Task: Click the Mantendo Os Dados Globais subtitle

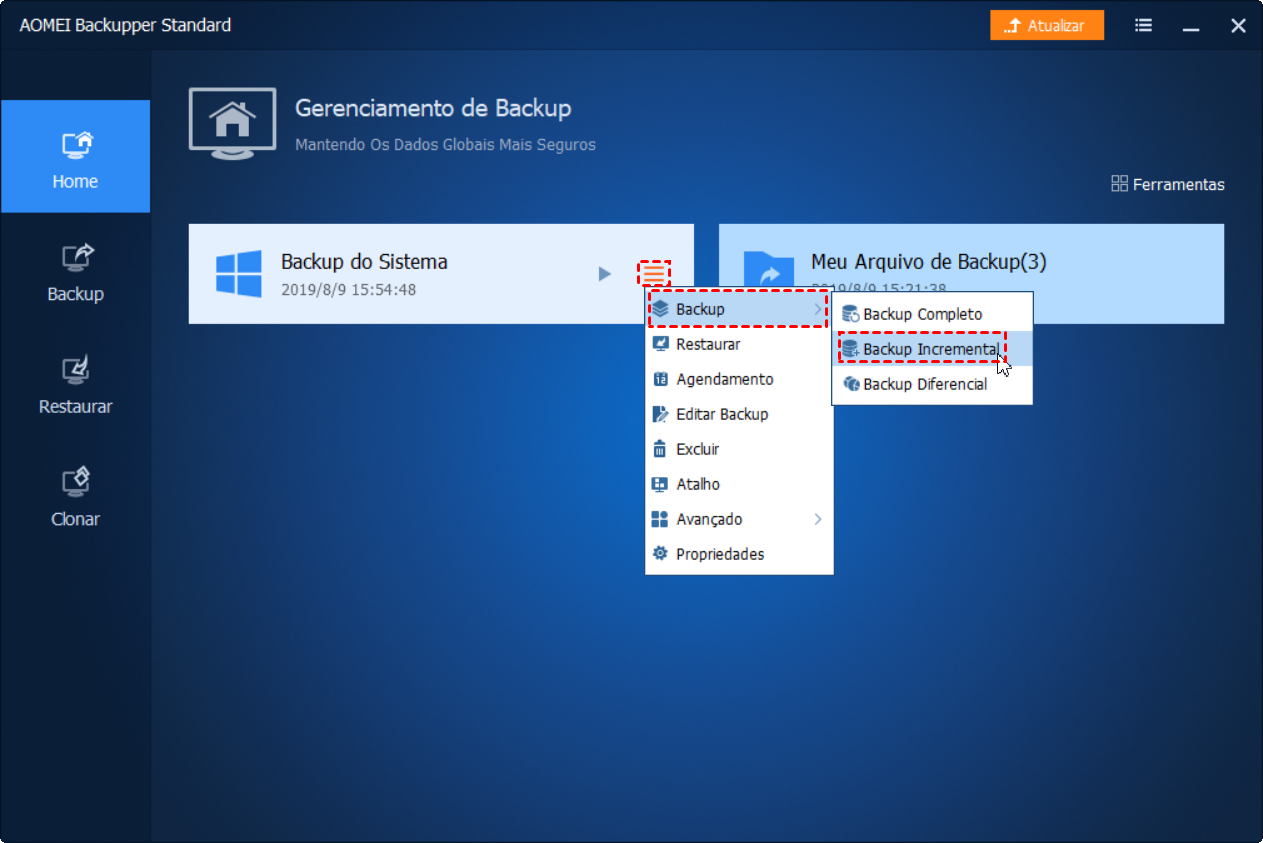Action: coord(445,145)
